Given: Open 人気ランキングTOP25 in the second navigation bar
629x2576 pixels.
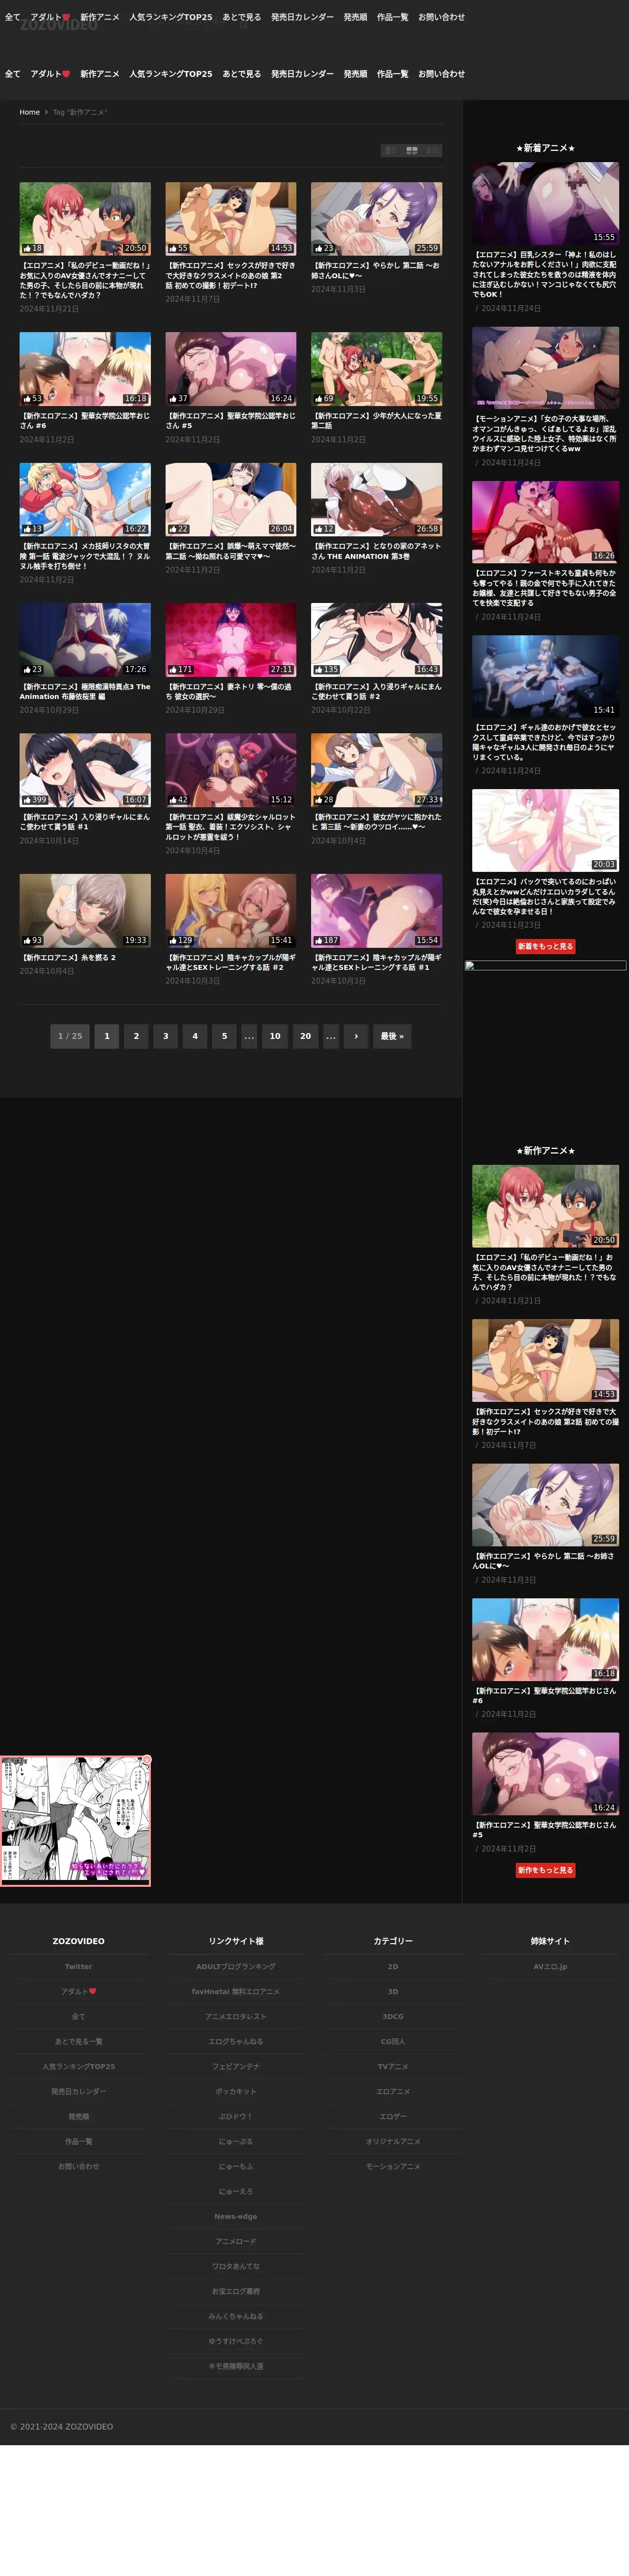Looking at the screenshot, I should pos(171,74).
